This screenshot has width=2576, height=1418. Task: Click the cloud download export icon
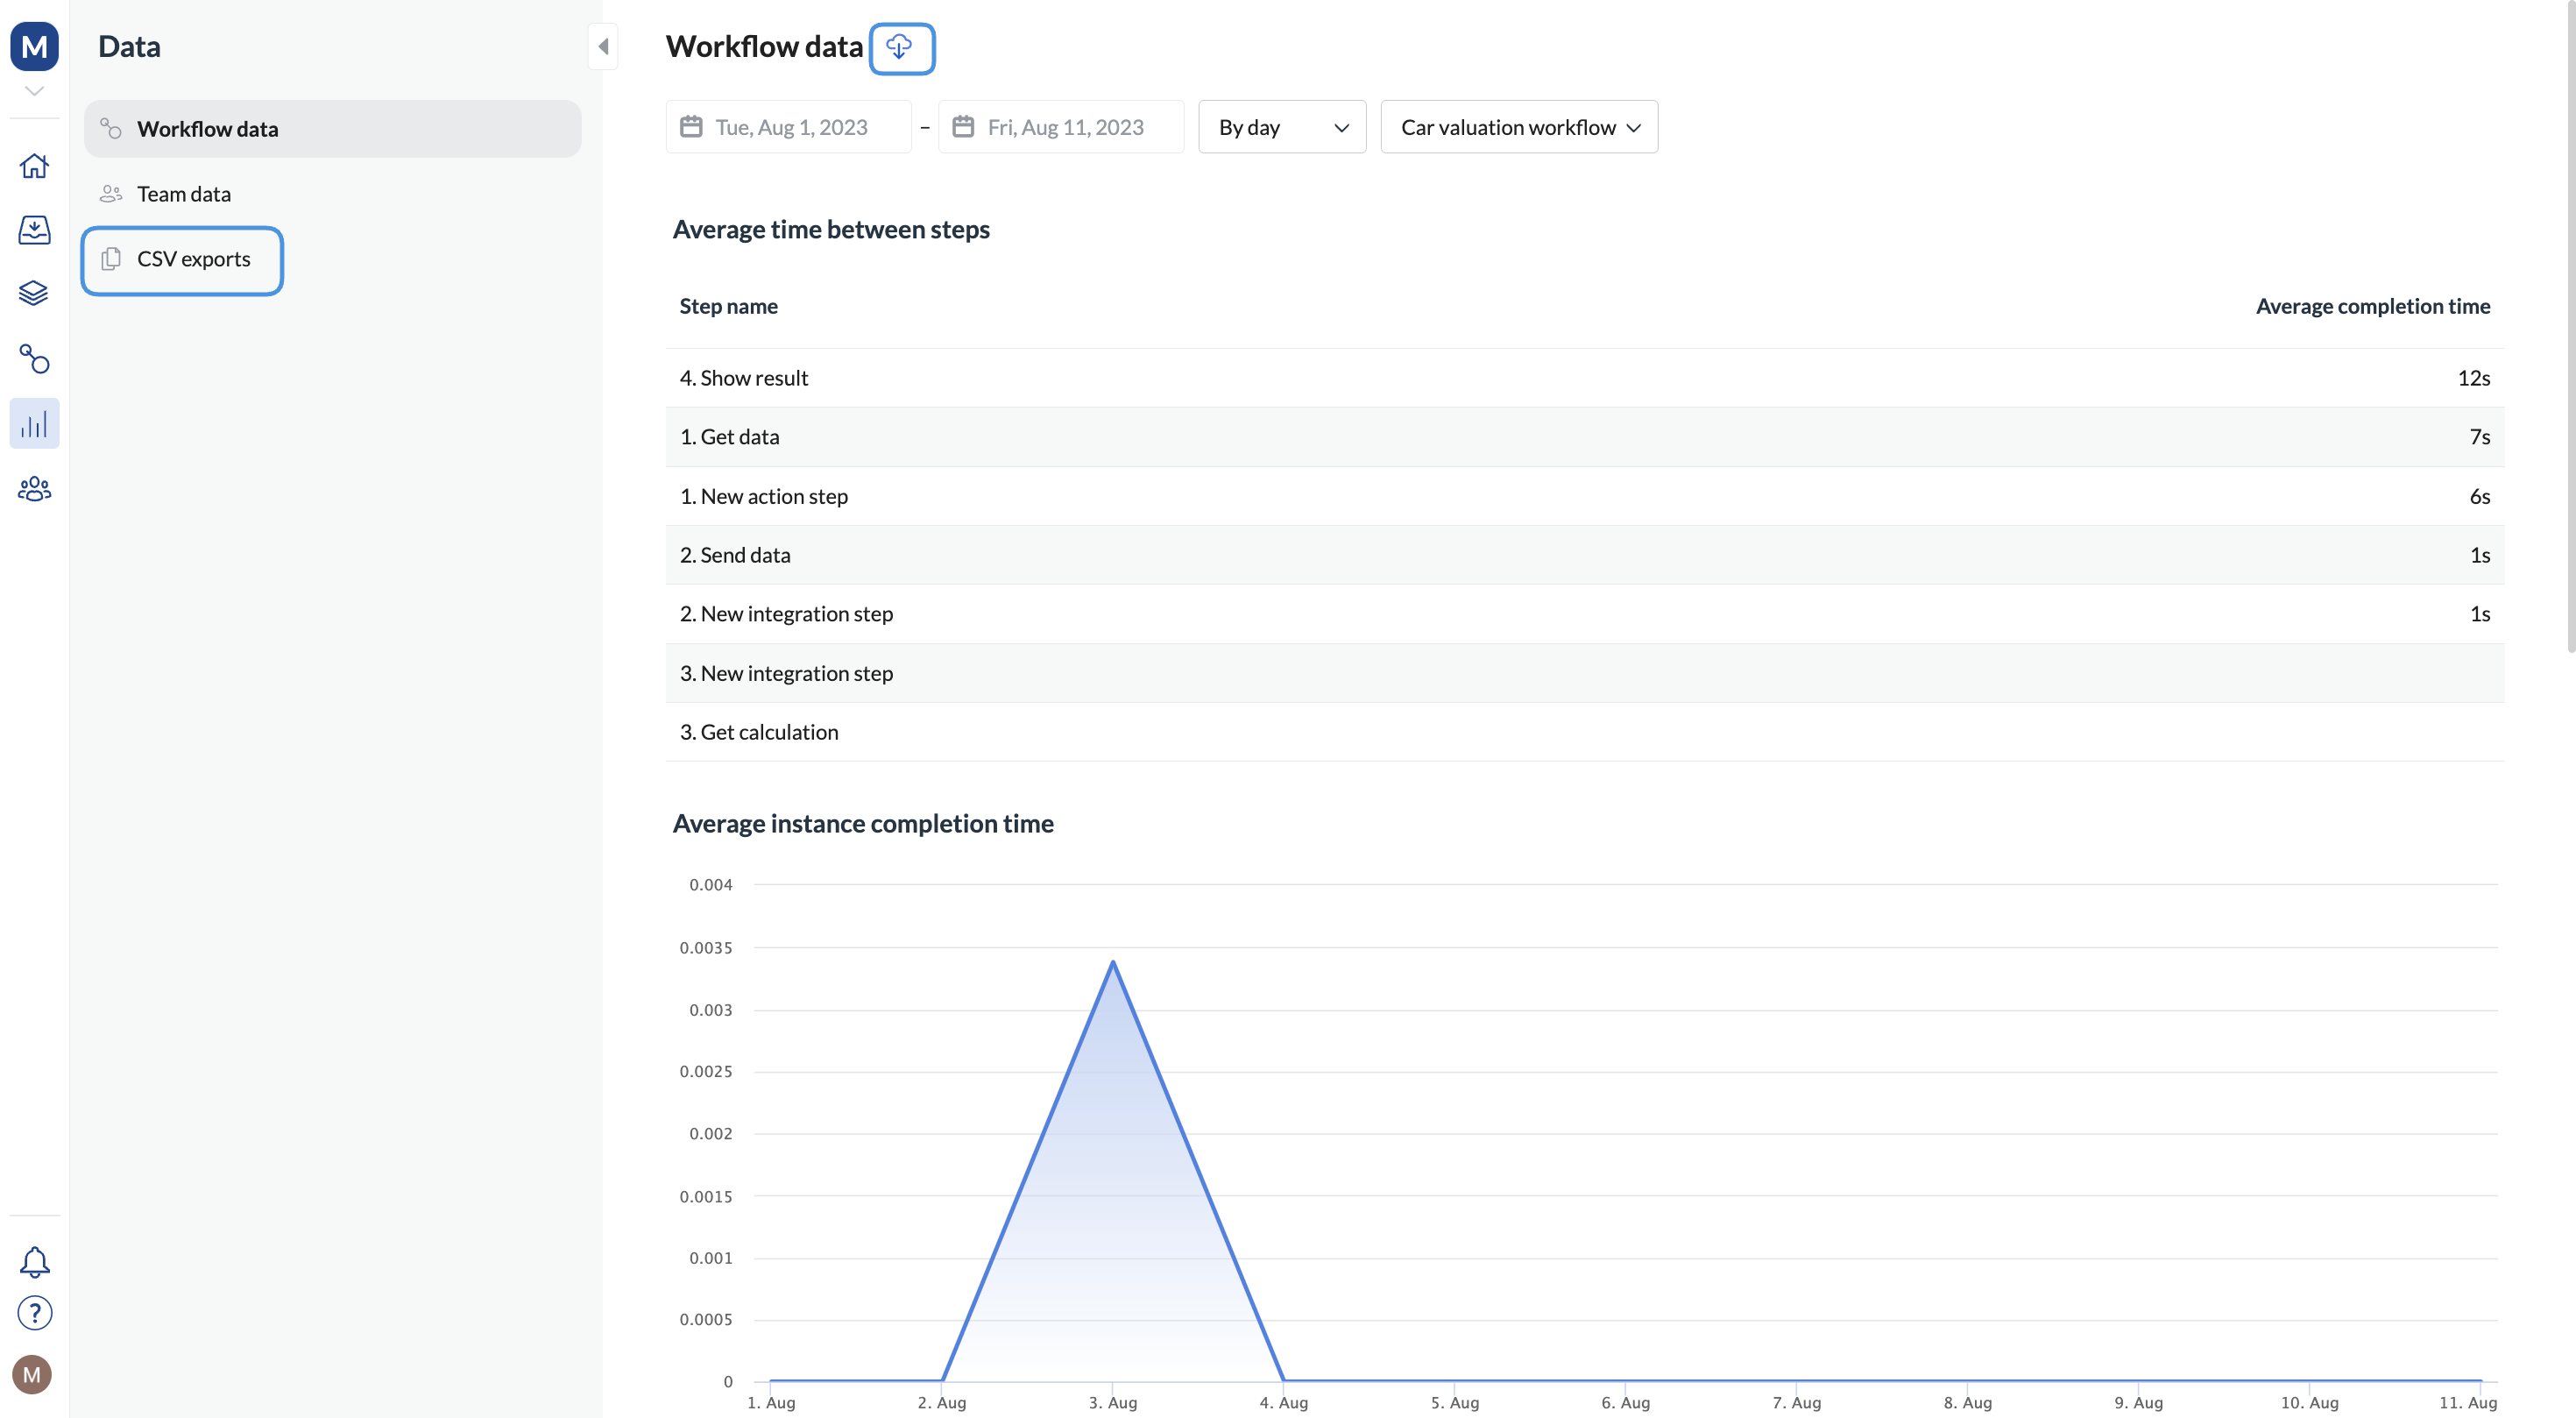(900, 47)
